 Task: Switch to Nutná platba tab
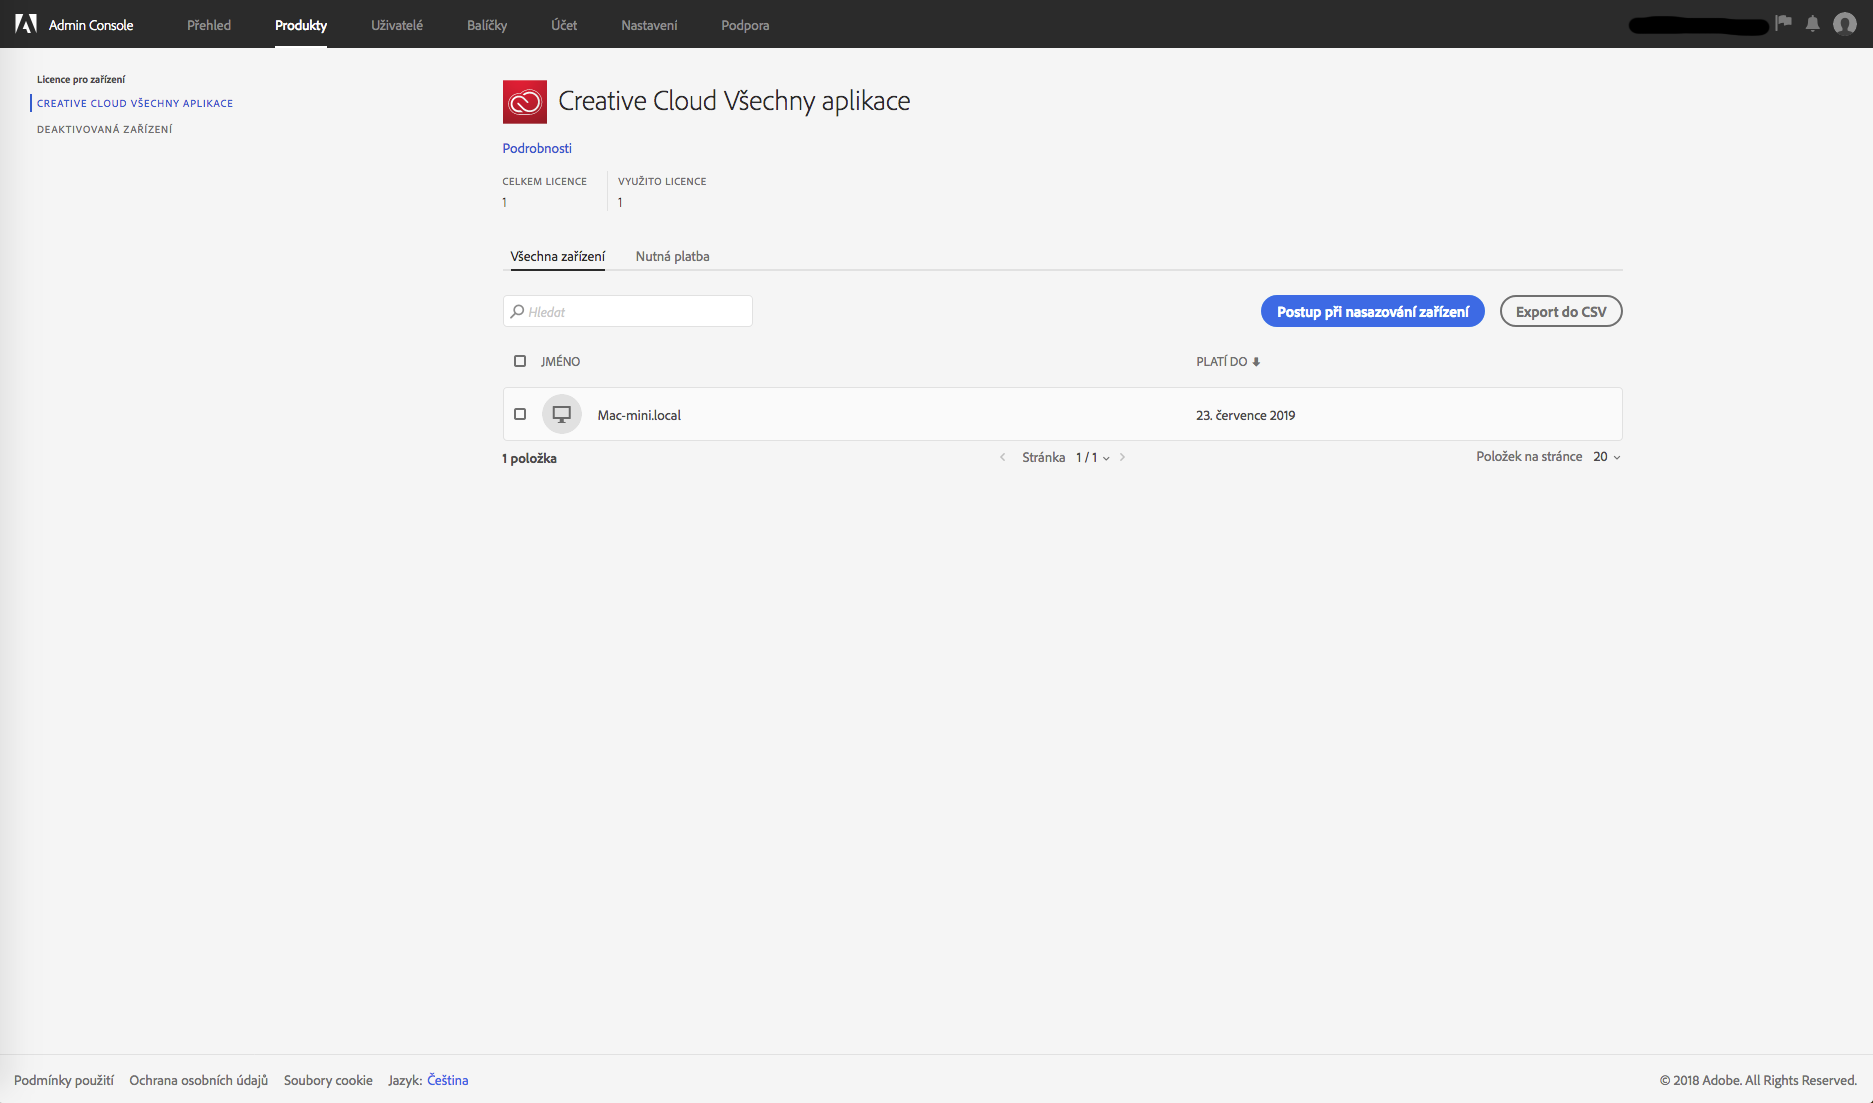coord(673,257)
